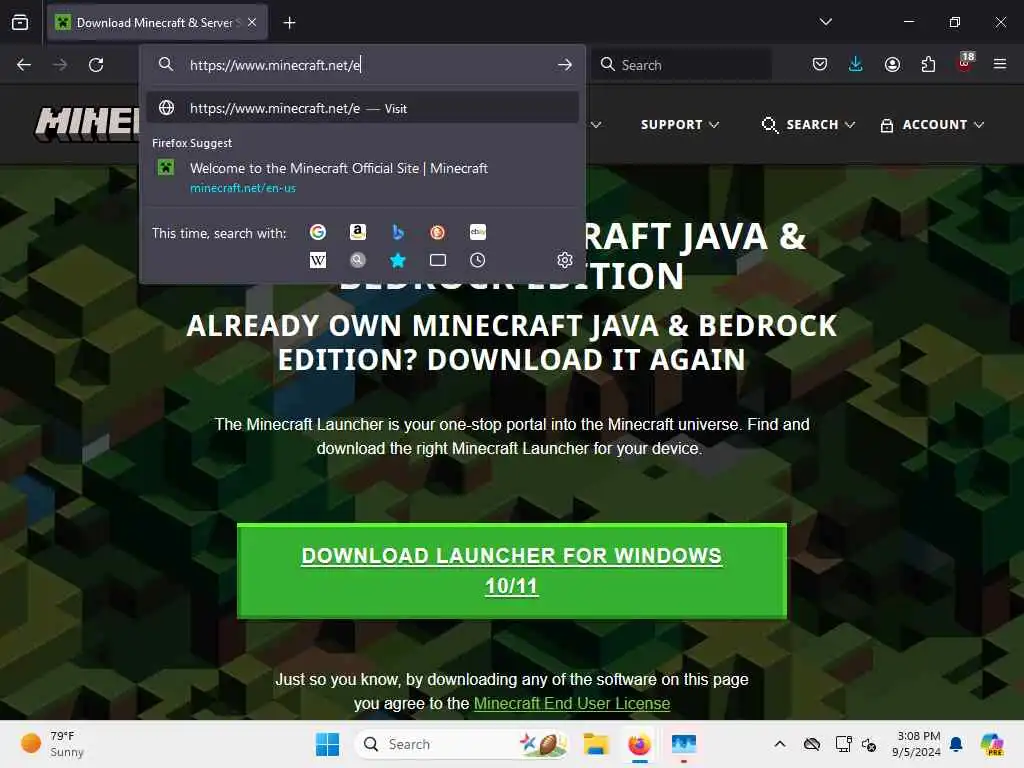The width and height of the screenshot is (1024, 768).
Task: Open the Firefox hamburger application menu
Action: point(1000,64)
